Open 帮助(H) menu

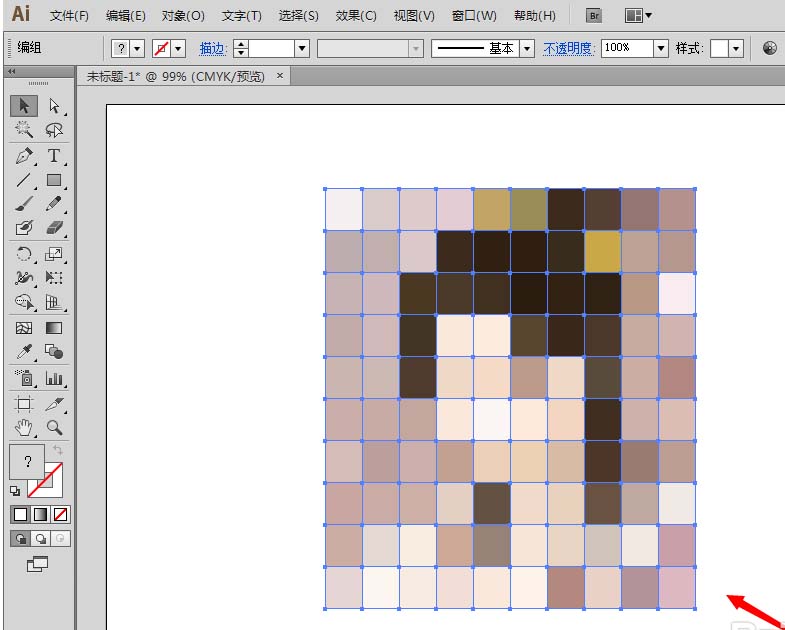coord(535,16)
